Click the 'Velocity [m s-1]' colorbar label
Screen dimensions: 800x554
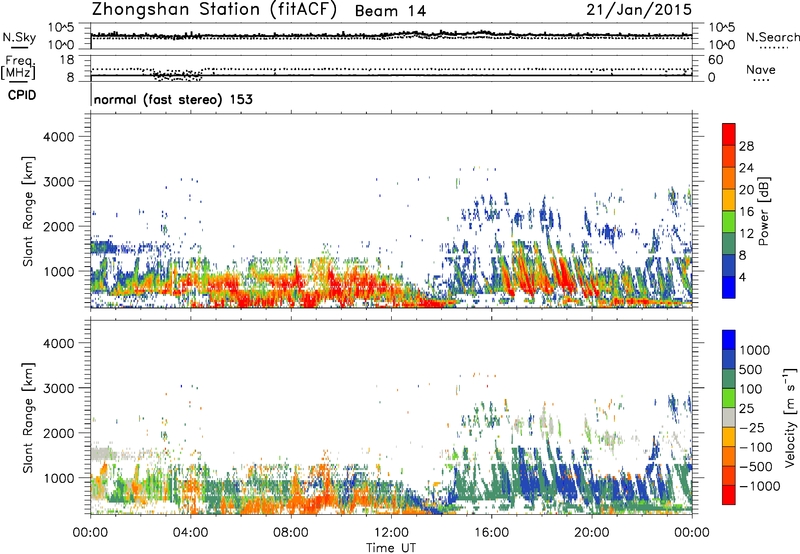tap(790, 417)
